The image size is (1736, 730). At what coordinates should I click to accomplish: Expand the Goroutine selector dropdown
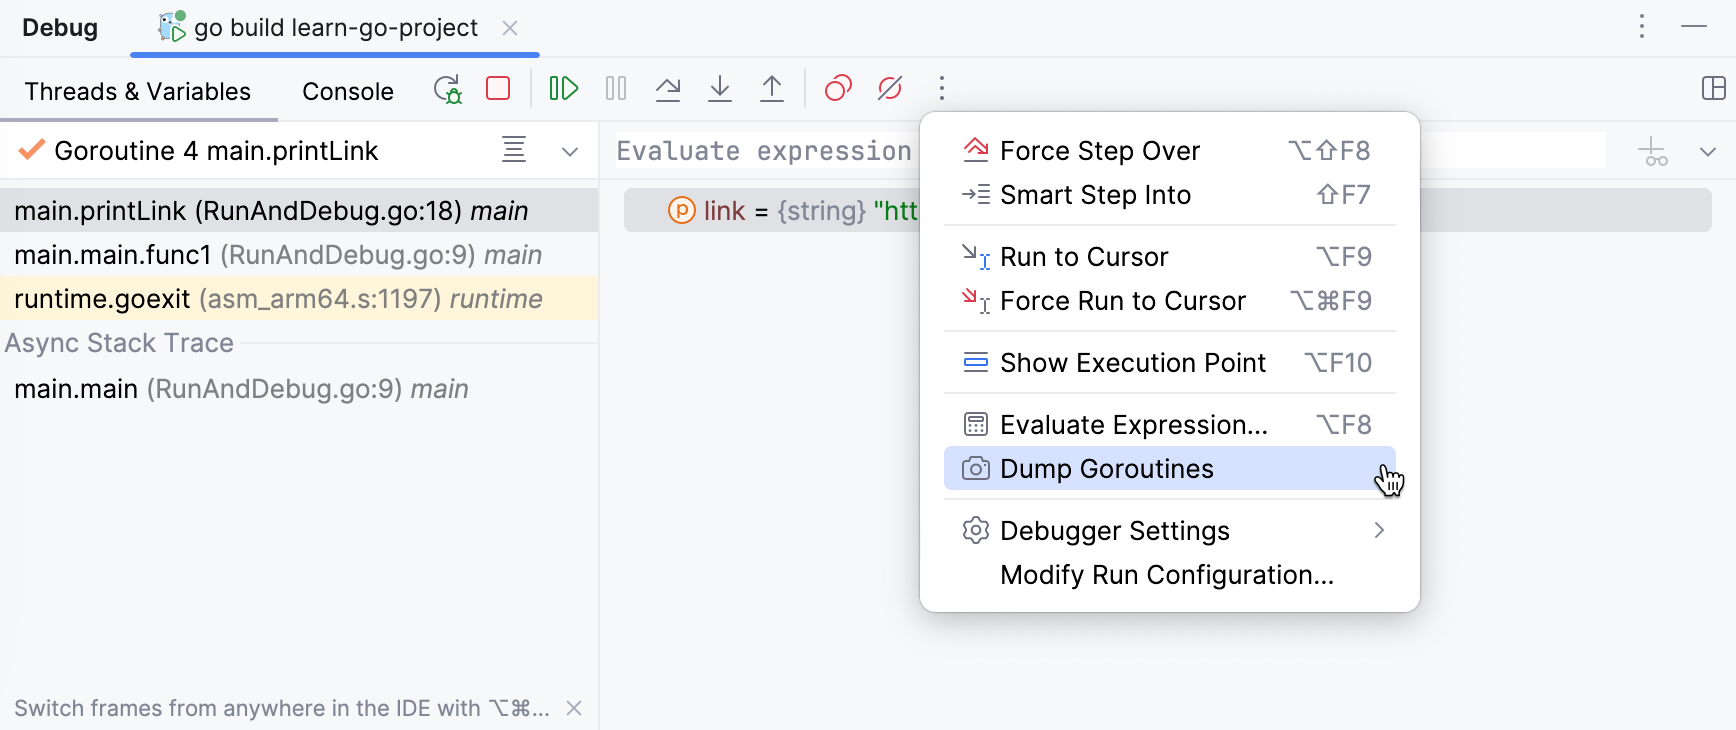pos(570,152)
